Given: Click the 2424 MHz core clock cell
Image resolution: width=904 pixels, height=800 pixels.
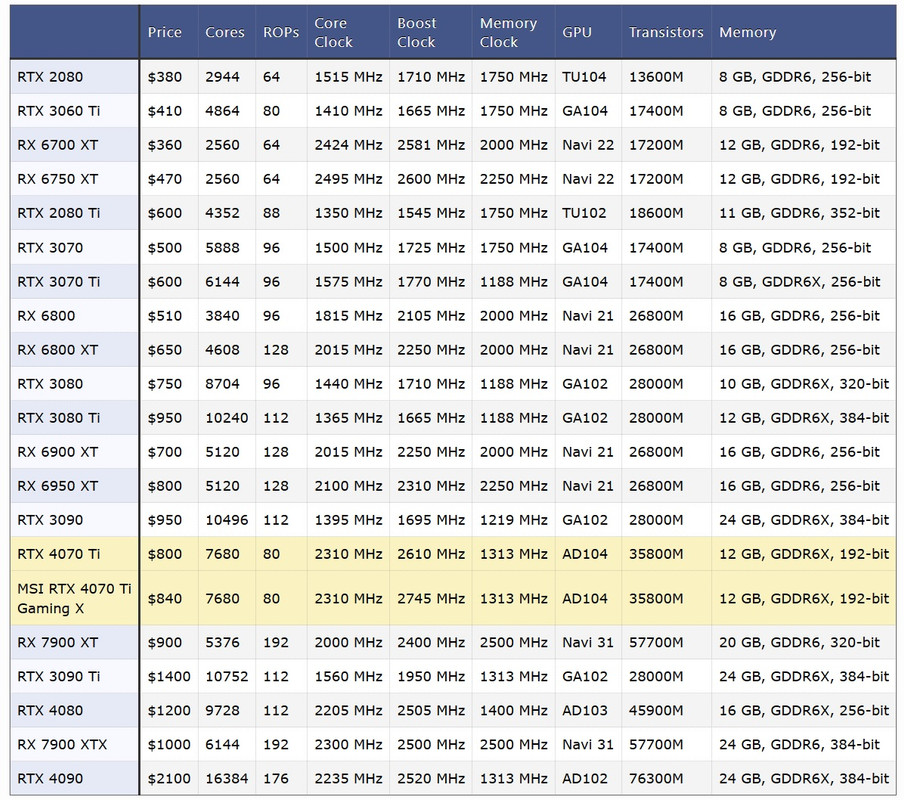Looking at the screenshot, I should coord(348,145).
